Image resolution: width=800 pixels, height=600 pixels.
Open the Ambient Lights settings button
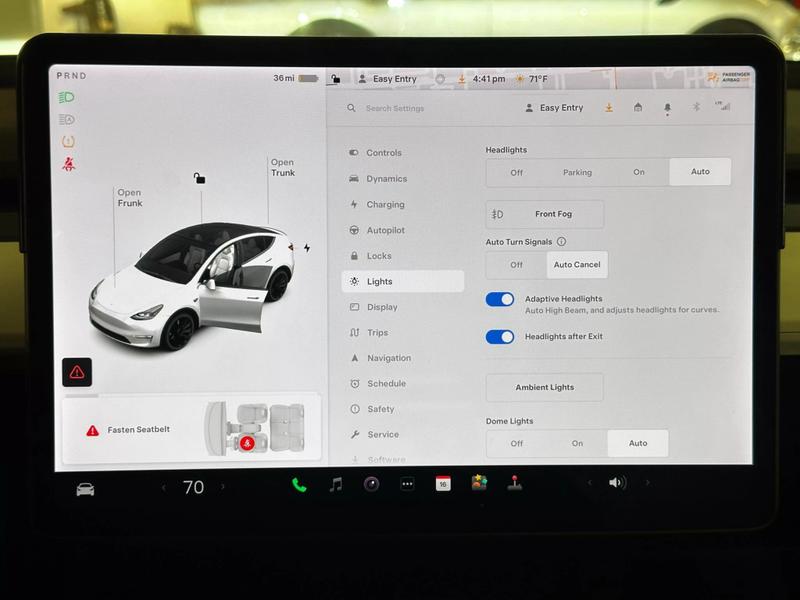pyautogui.click(x=545, y=387)
